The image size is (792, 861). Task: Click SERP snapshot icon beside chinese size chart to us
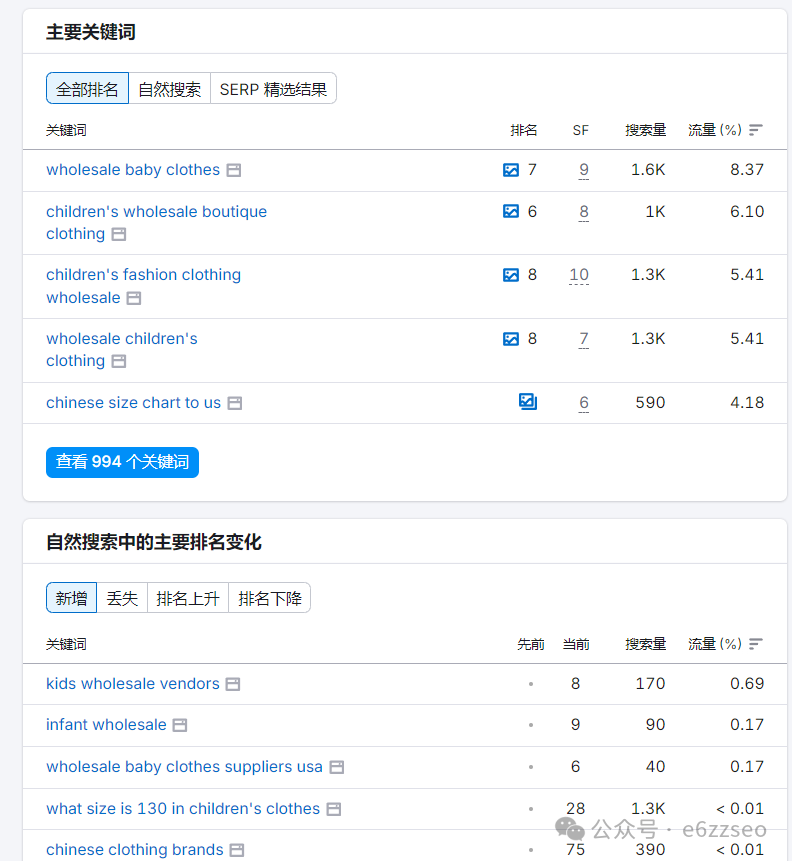click(235, 403)
